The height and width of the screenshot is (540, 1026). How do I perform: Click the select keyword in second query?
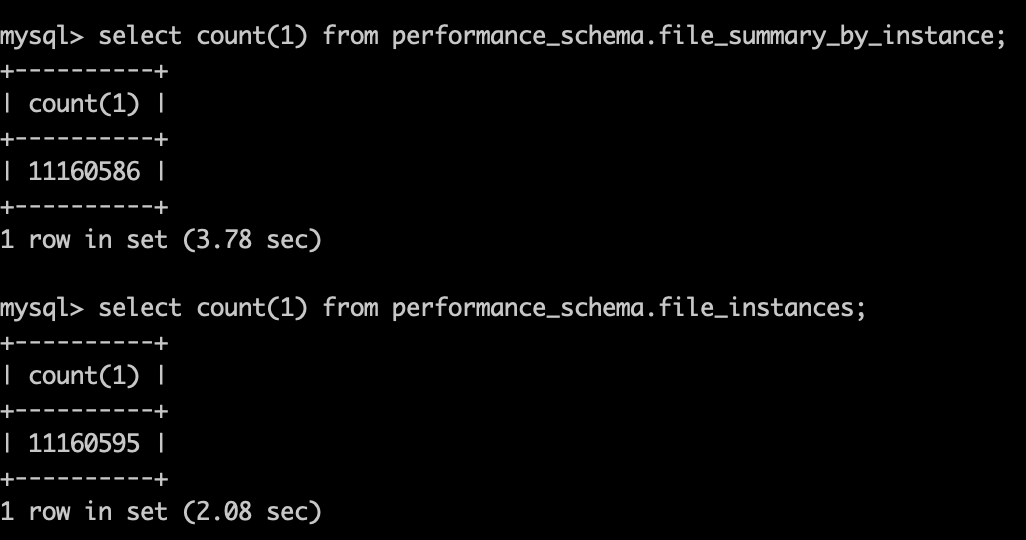point(140,308)
